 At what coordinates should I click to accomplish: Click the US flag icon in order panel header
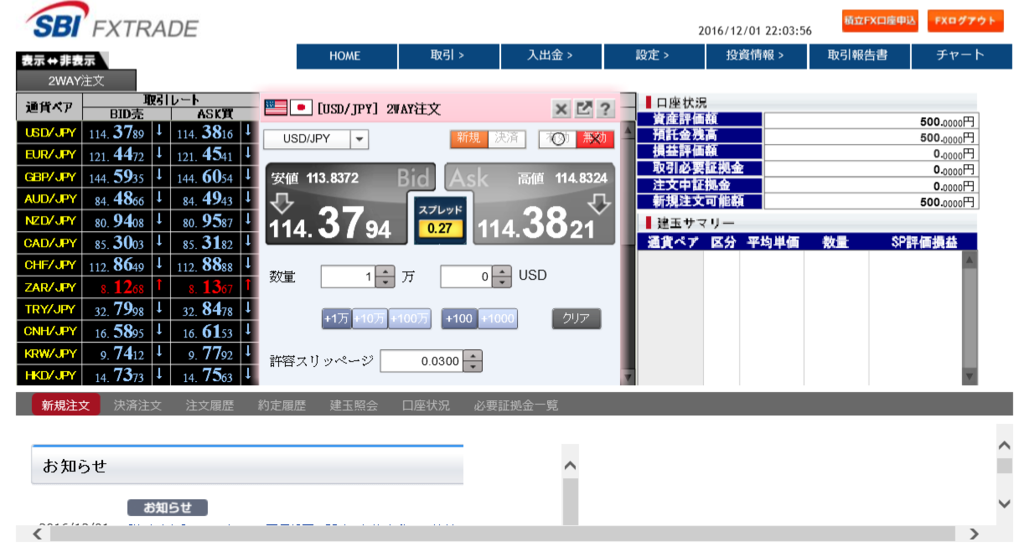coord(276,107)
